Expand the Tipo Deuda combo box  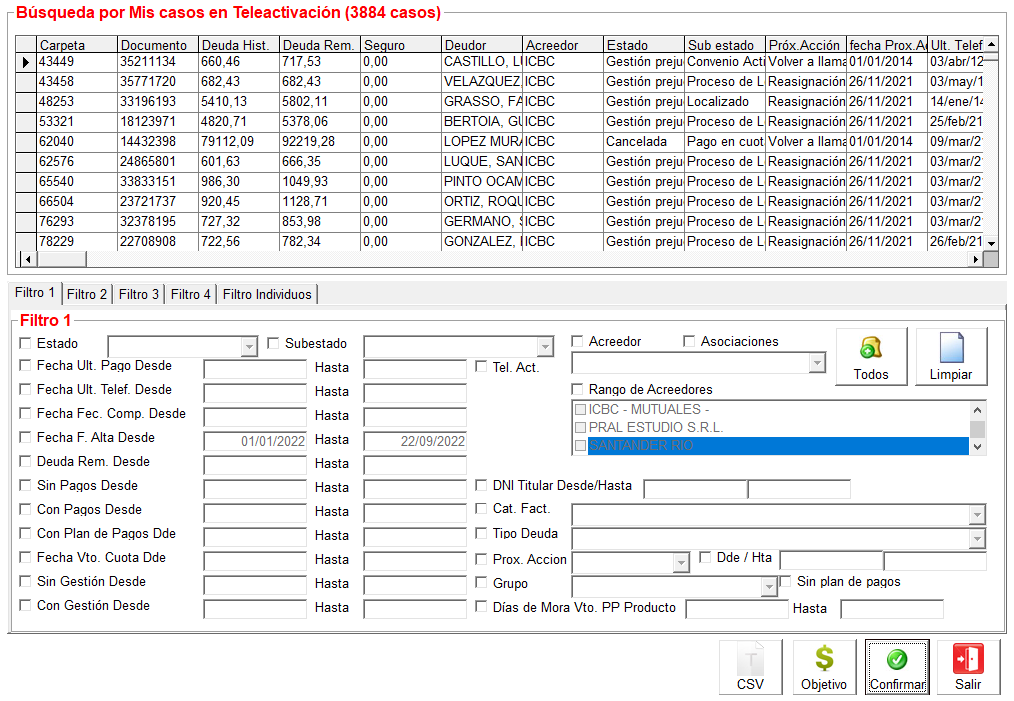point(977,539)
